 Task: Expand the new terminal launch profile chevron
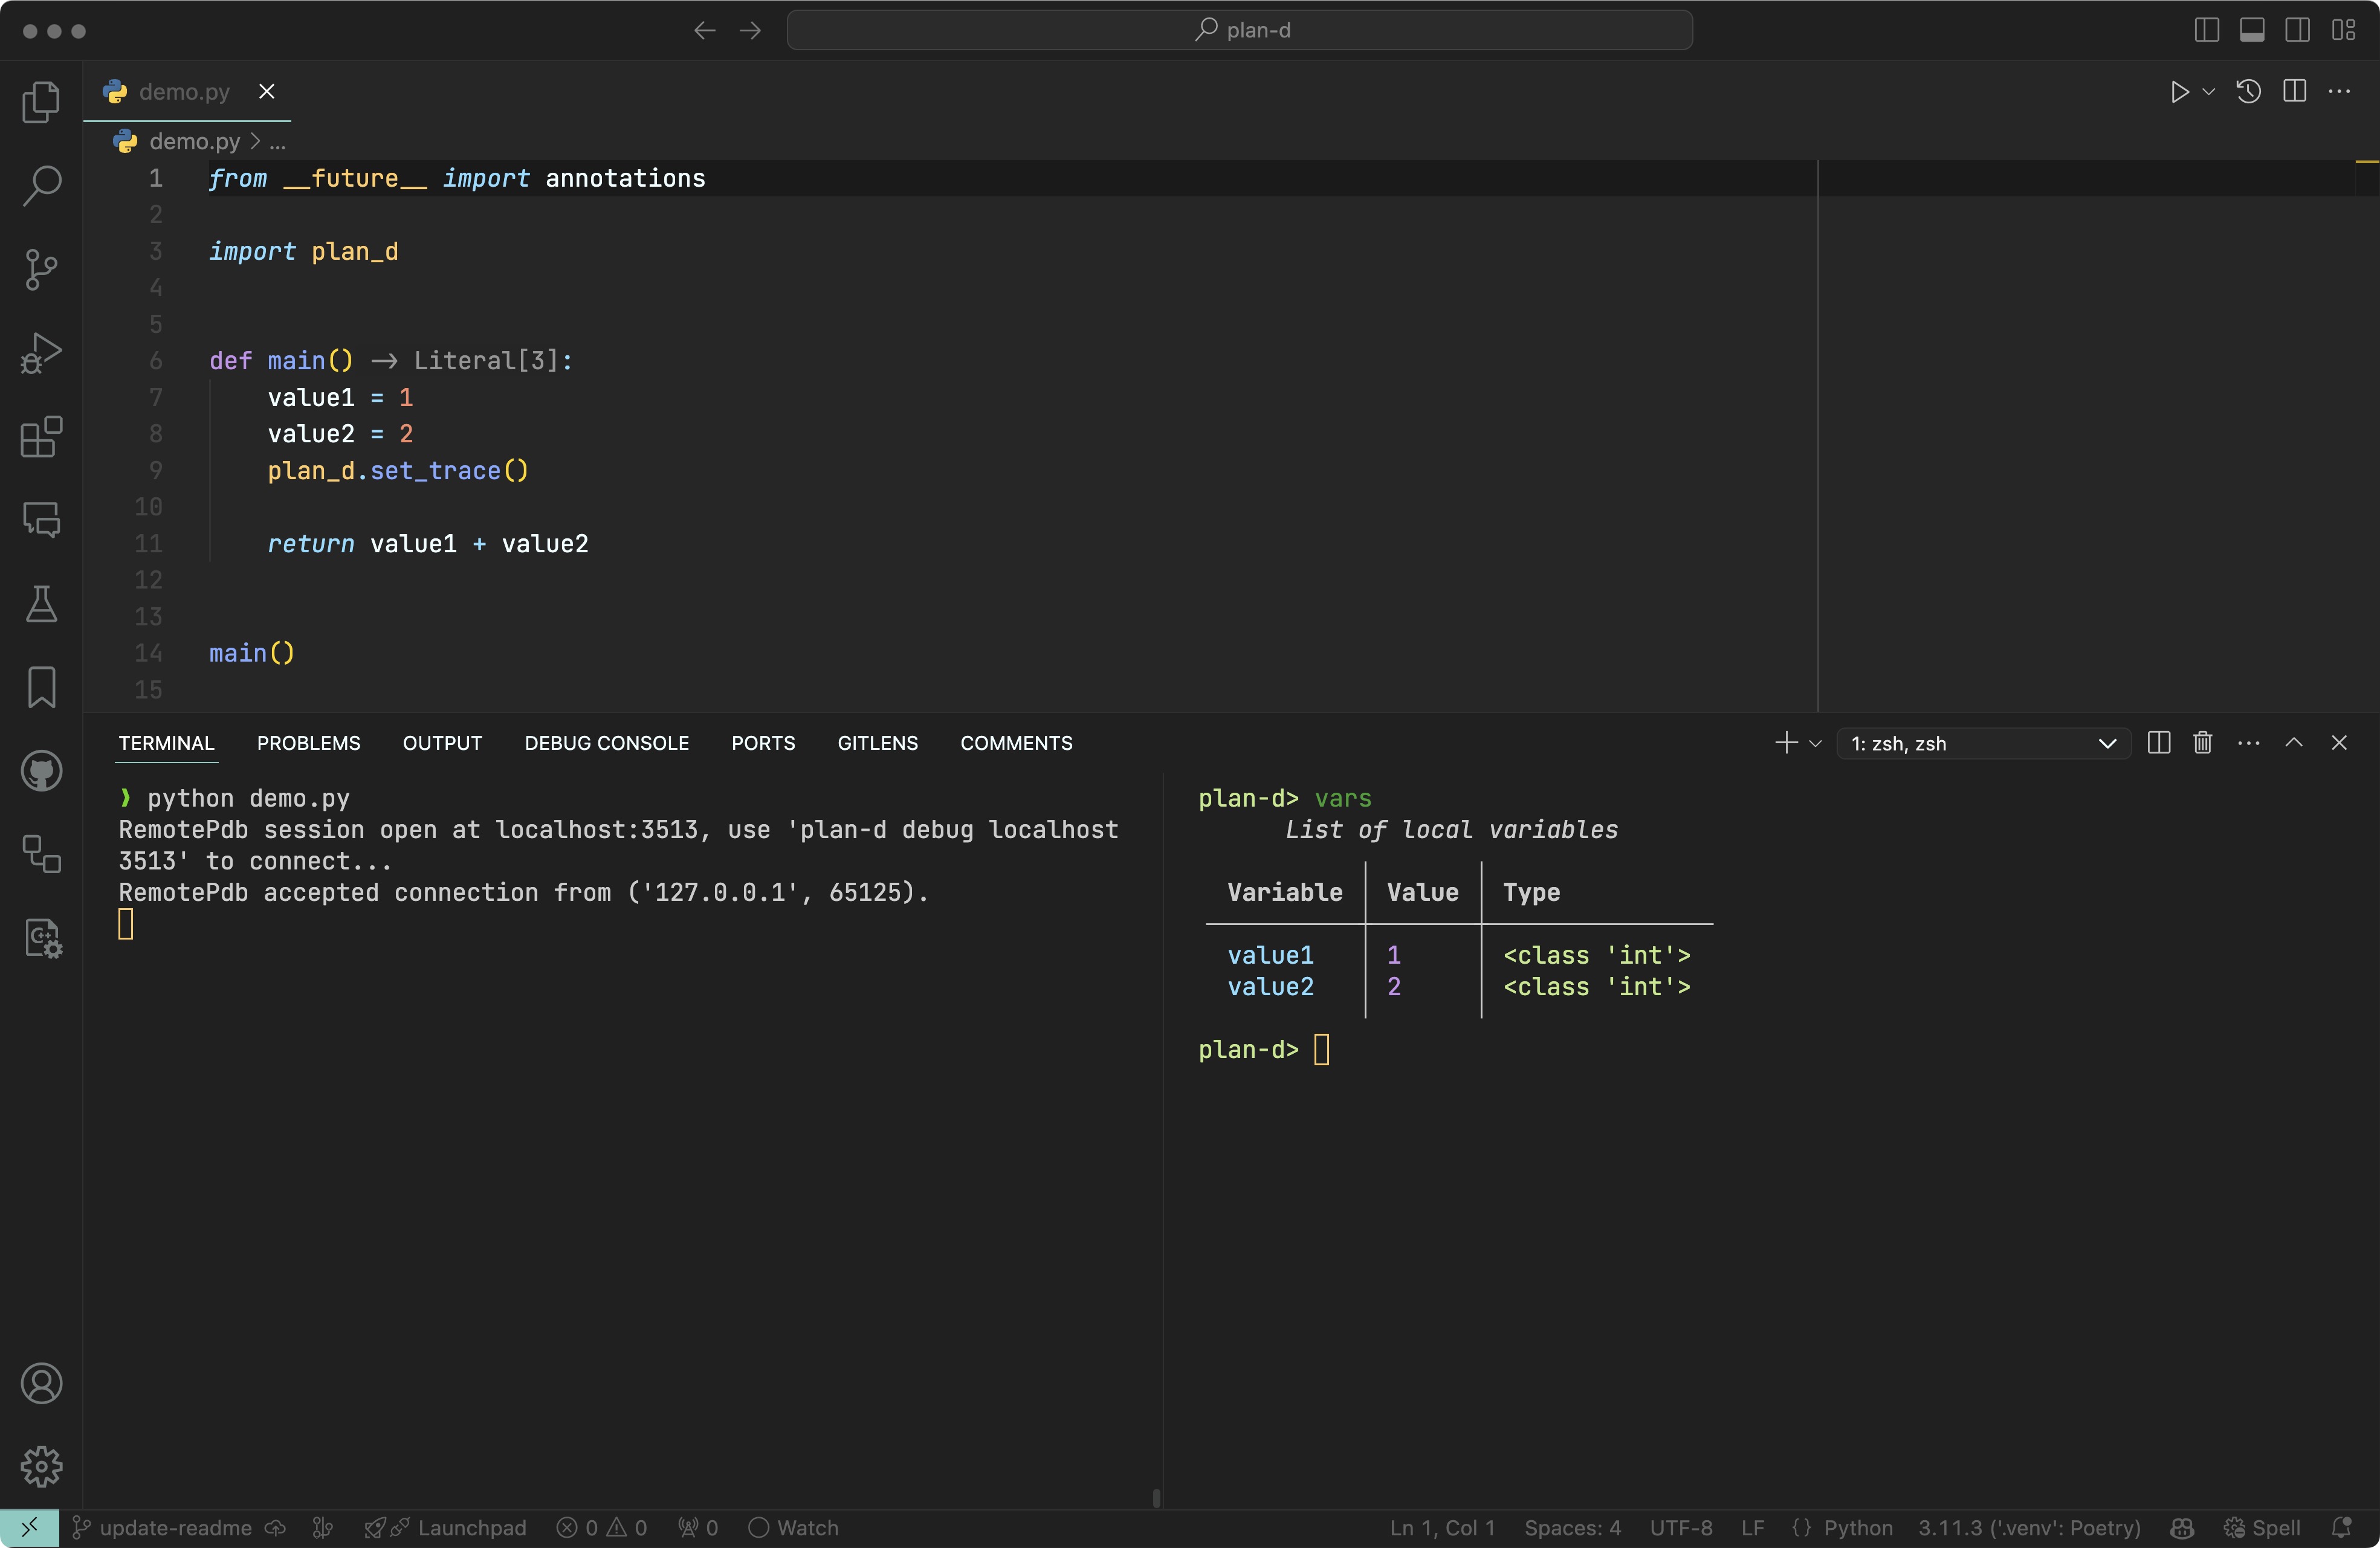1816,743
